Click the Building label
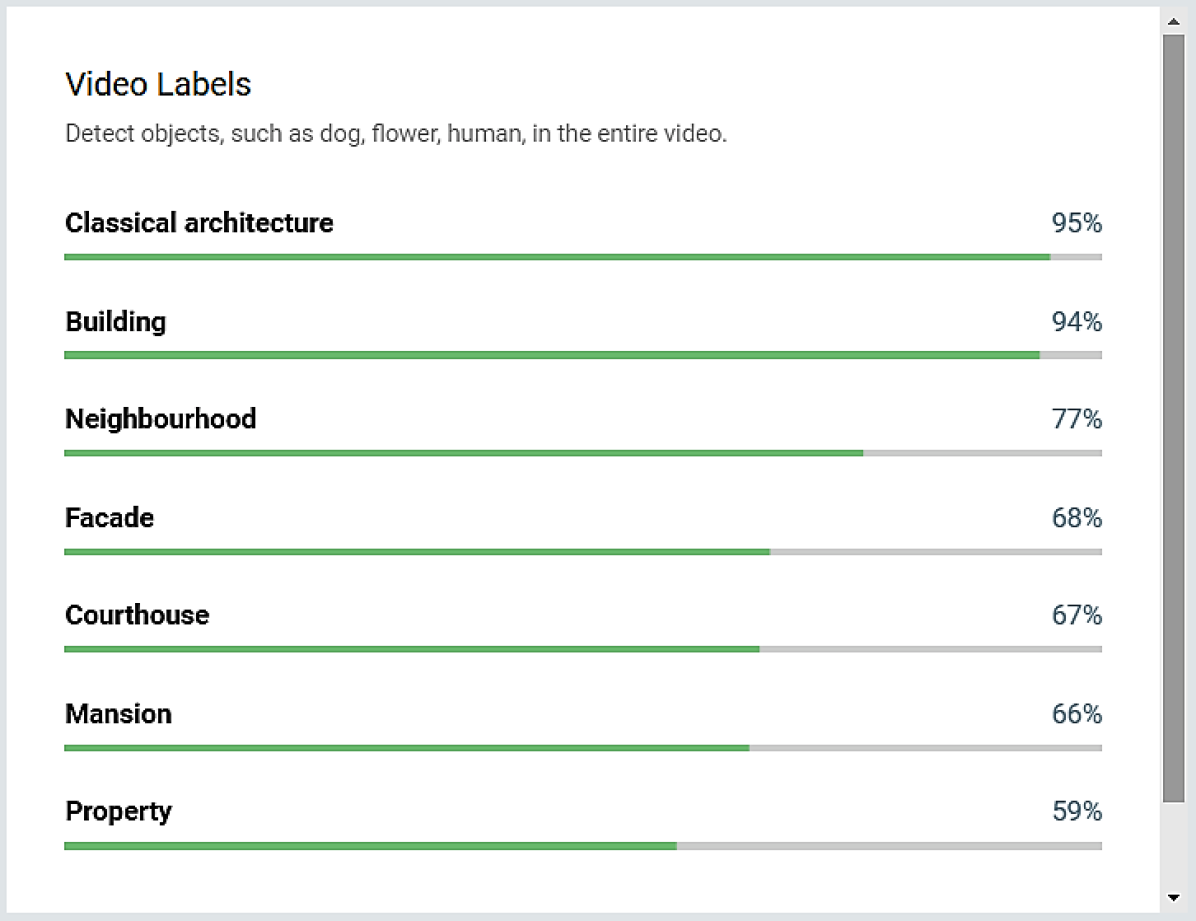 (116, 322)
